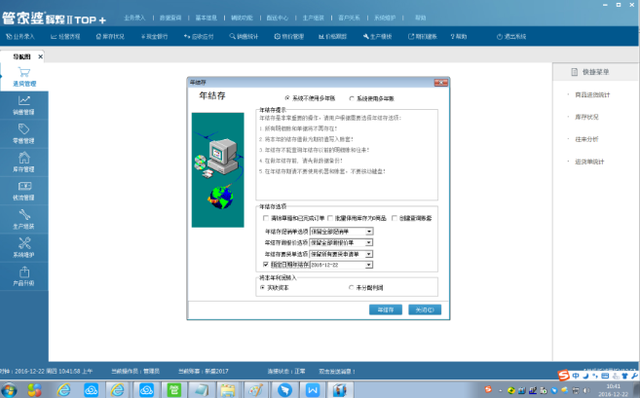Open 业务录入 in top menu bar
640x398 pixels.
[x=135, y=18]
